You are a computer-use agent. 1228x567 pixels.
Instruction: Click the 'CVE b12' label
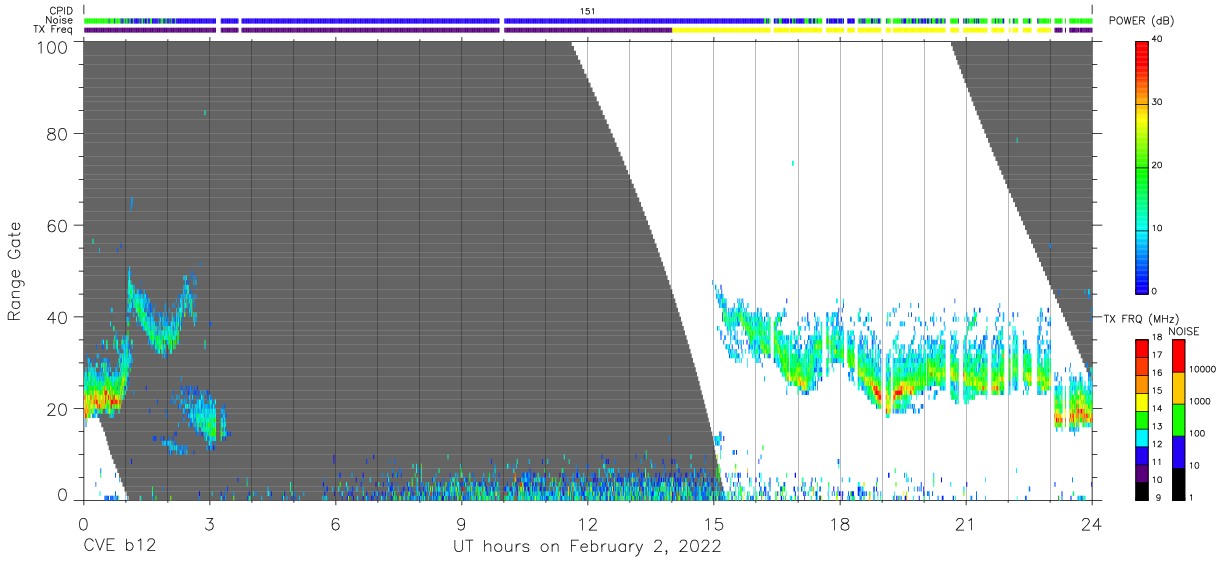click(x=118, y=547)
